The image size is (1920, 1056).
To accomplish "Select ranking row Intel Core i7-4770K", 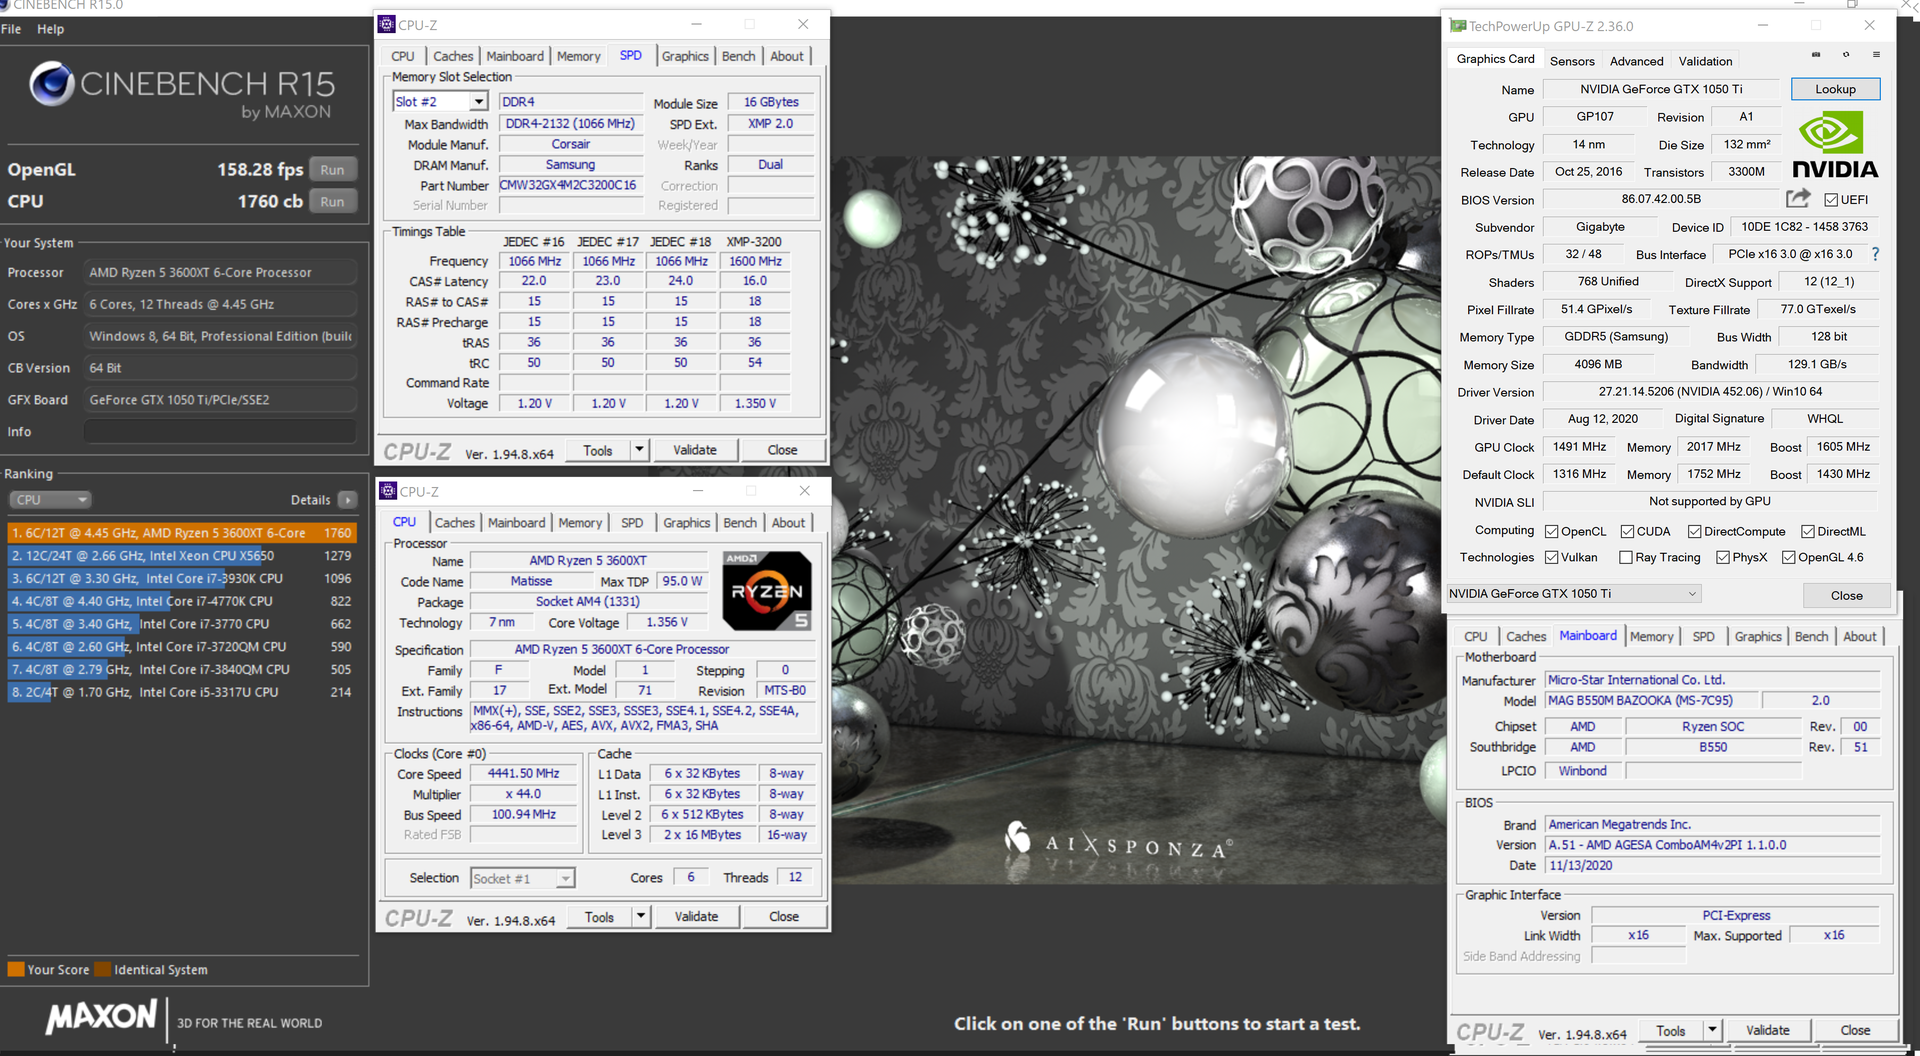I will (181, 601).
